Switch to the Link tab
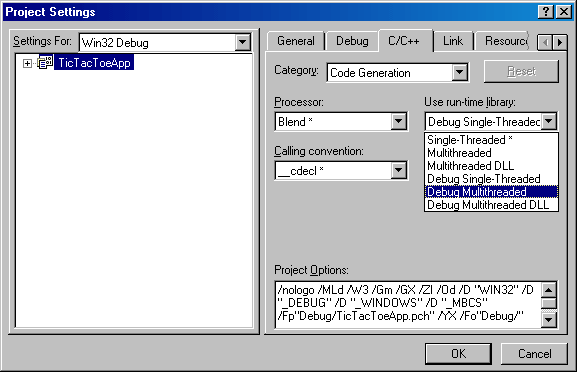This screenshot has height=372, width=577. pyautogui.click(x=453, y=41)
